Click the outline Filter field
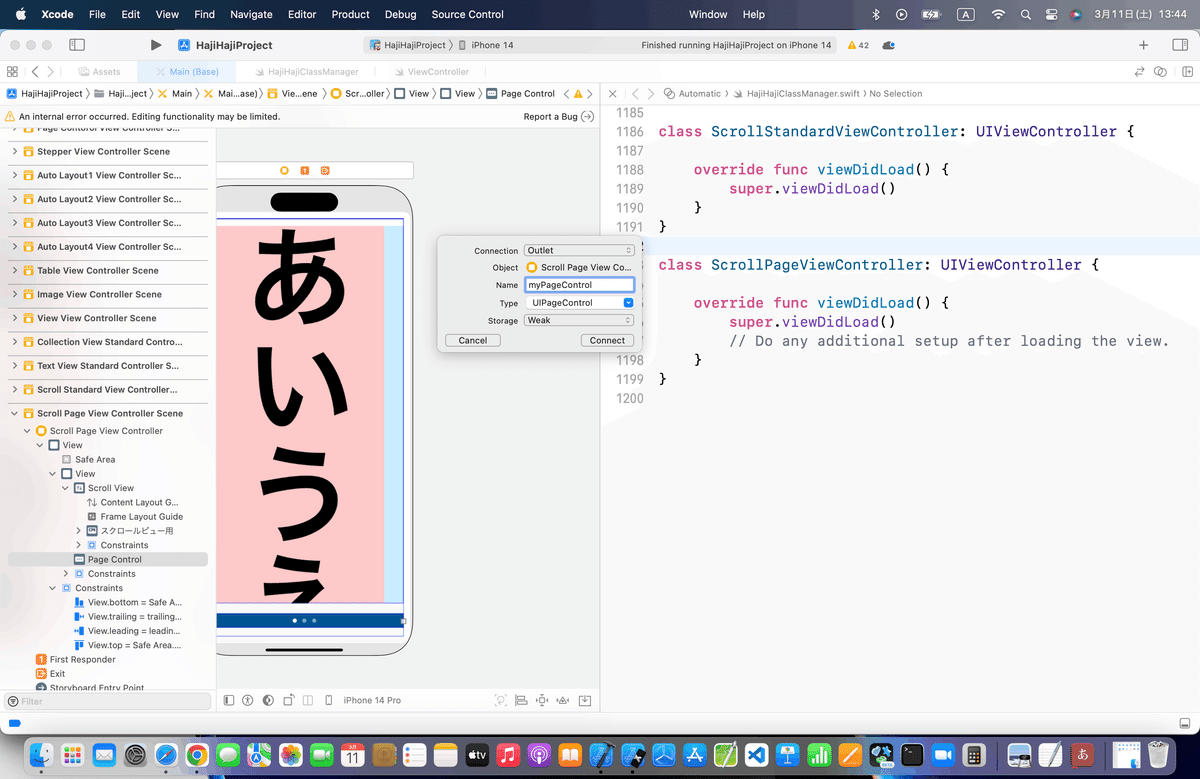The height and width of the screenshot is (779, 1200). click(x=107, y=701)
